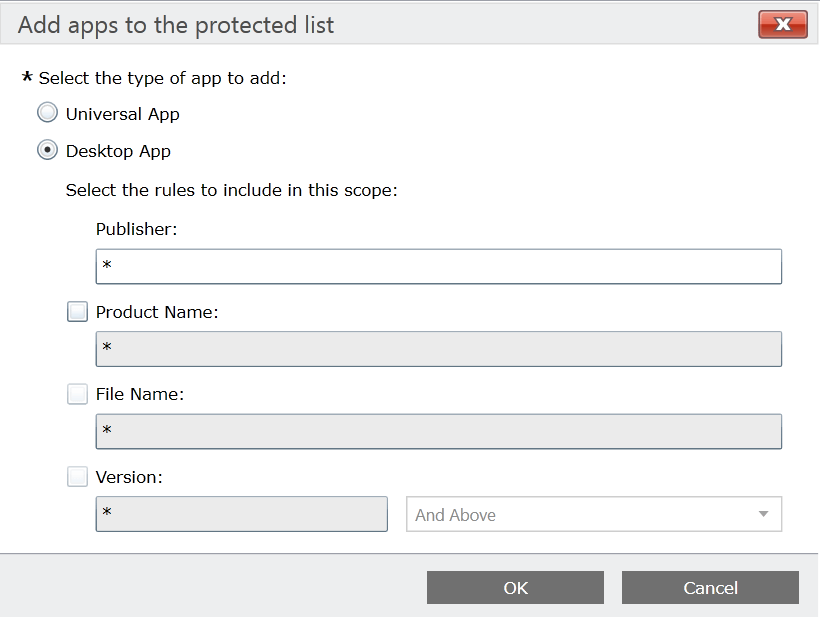Click the Version label text

pos(129,477)
